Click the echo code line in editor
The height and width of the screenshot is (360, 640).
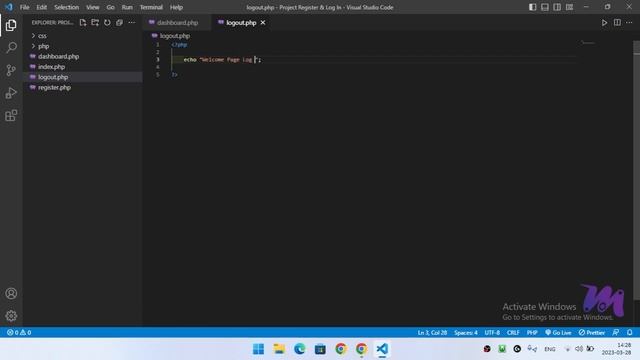(222, 60)
